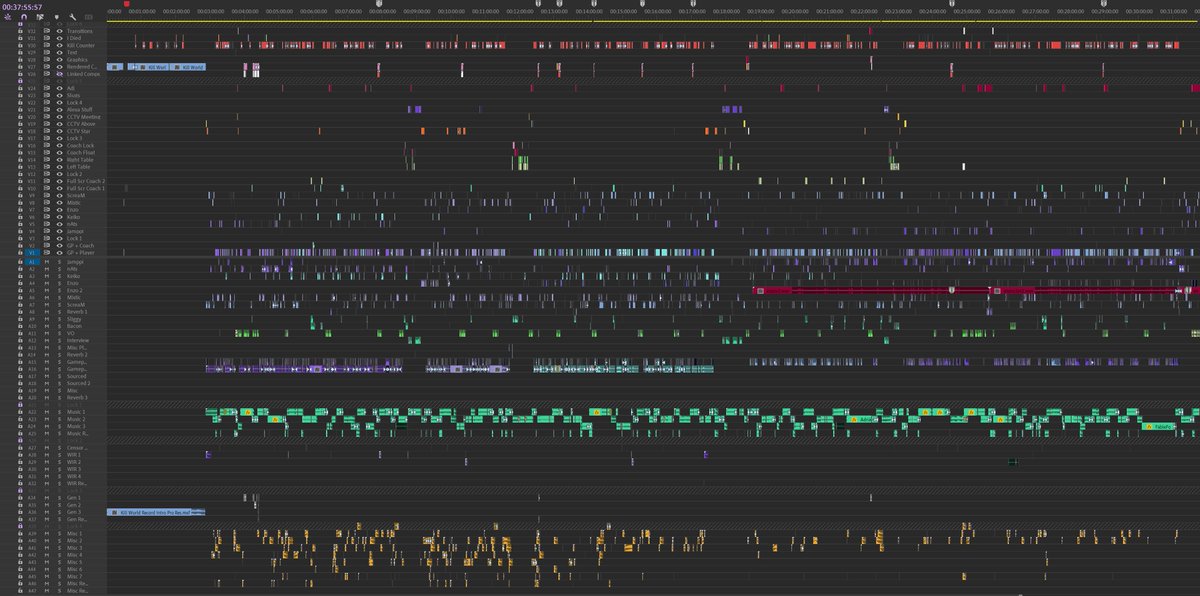This screenshot has height=596, width=1200.
Task: Show the Linked Comps track with eye icon
Action: pyautogui.click(x=59, y=74)
